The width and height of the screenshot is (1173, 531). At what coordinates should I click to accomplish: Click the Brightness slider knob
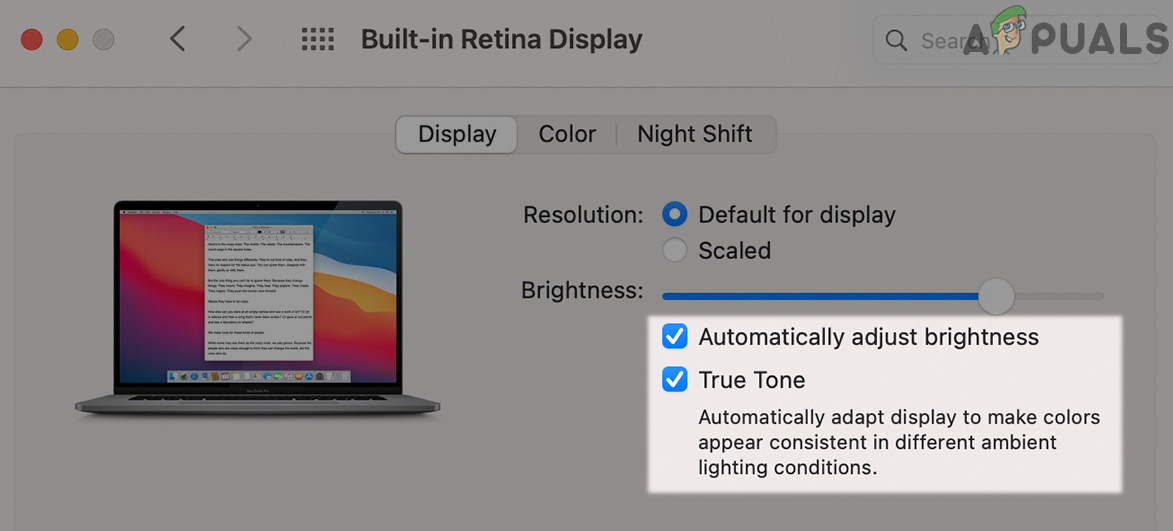point(995,296)
